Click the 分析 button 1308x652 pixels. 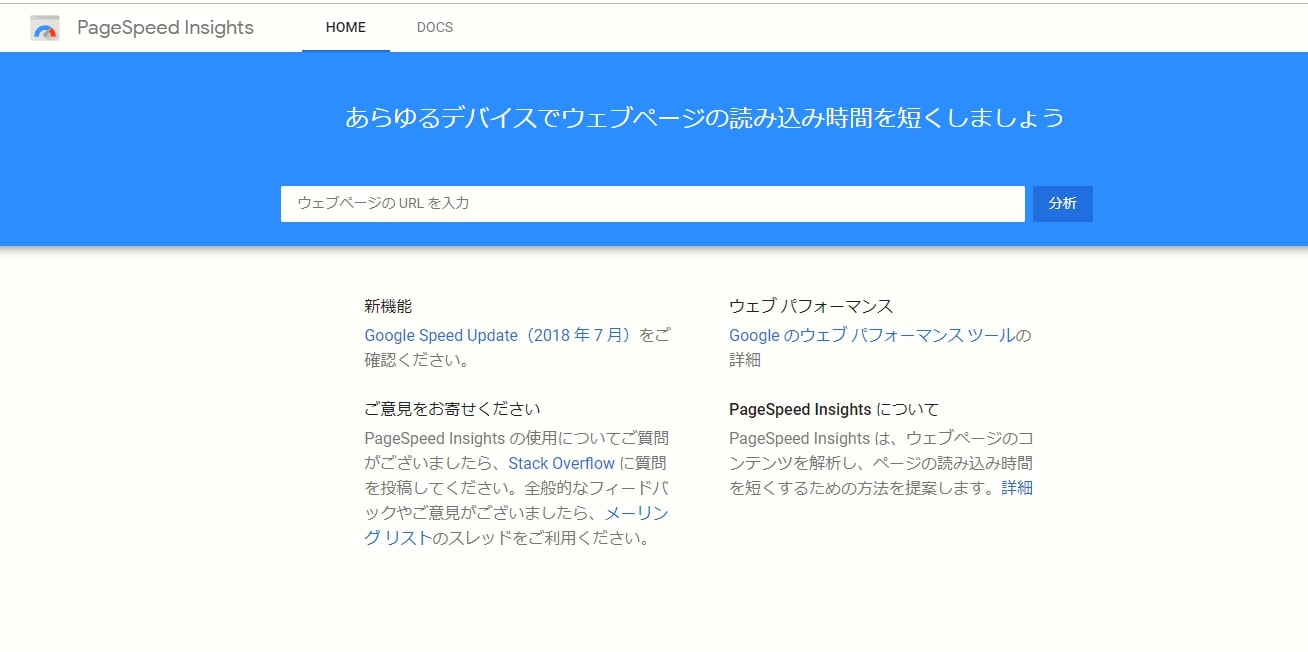tap(1063, 203)
